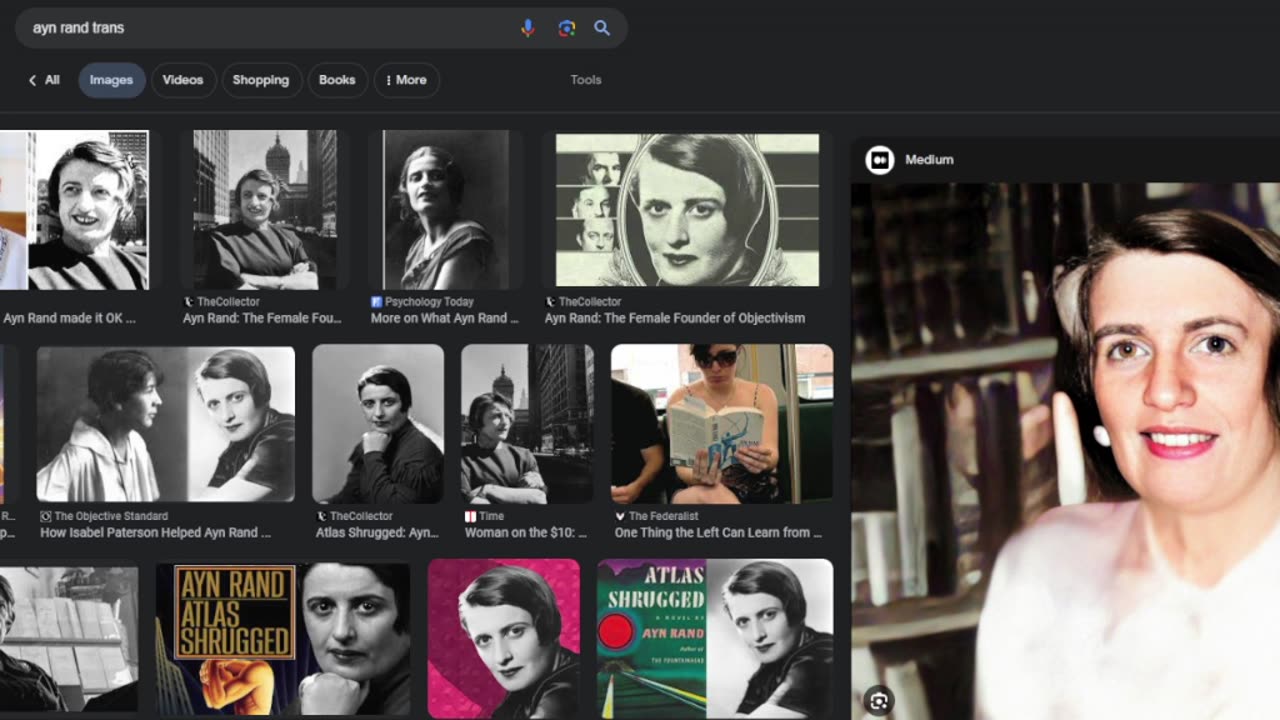Click caption One Thing the Left Can Learn from
The width and height of the screenshot is (1280, 720).
[718, 533]
